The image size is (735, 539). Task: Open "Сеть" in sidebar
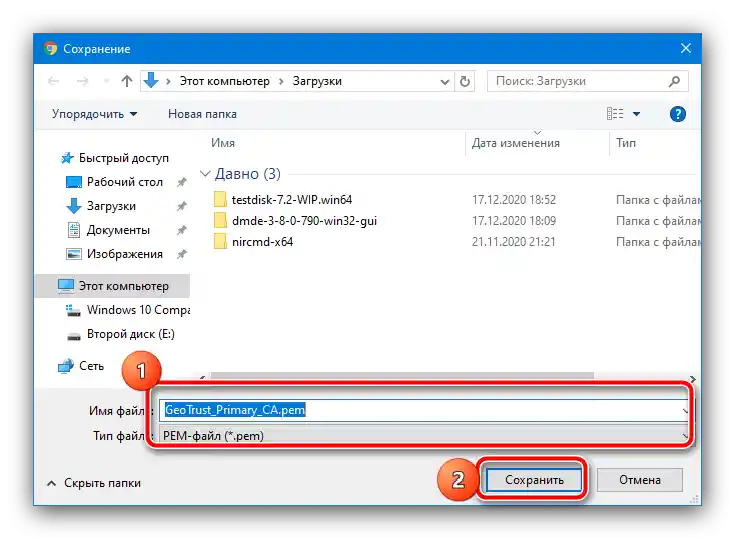(91, 366)
